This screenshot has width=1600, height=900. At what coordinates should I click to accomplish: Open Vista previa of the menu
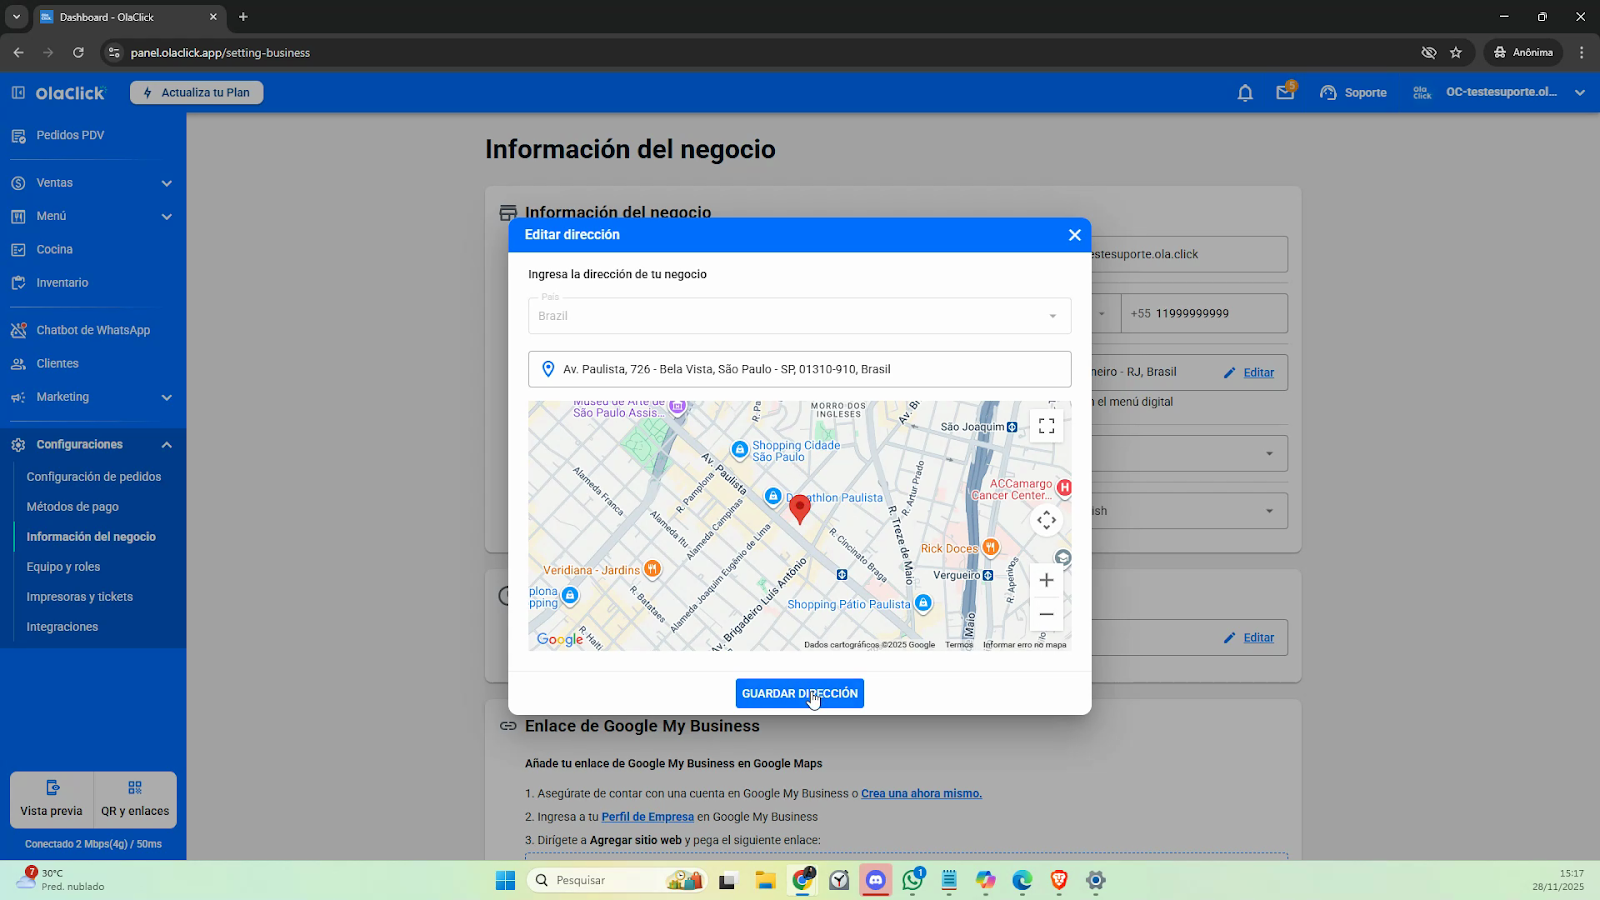[x=52, y=799]
